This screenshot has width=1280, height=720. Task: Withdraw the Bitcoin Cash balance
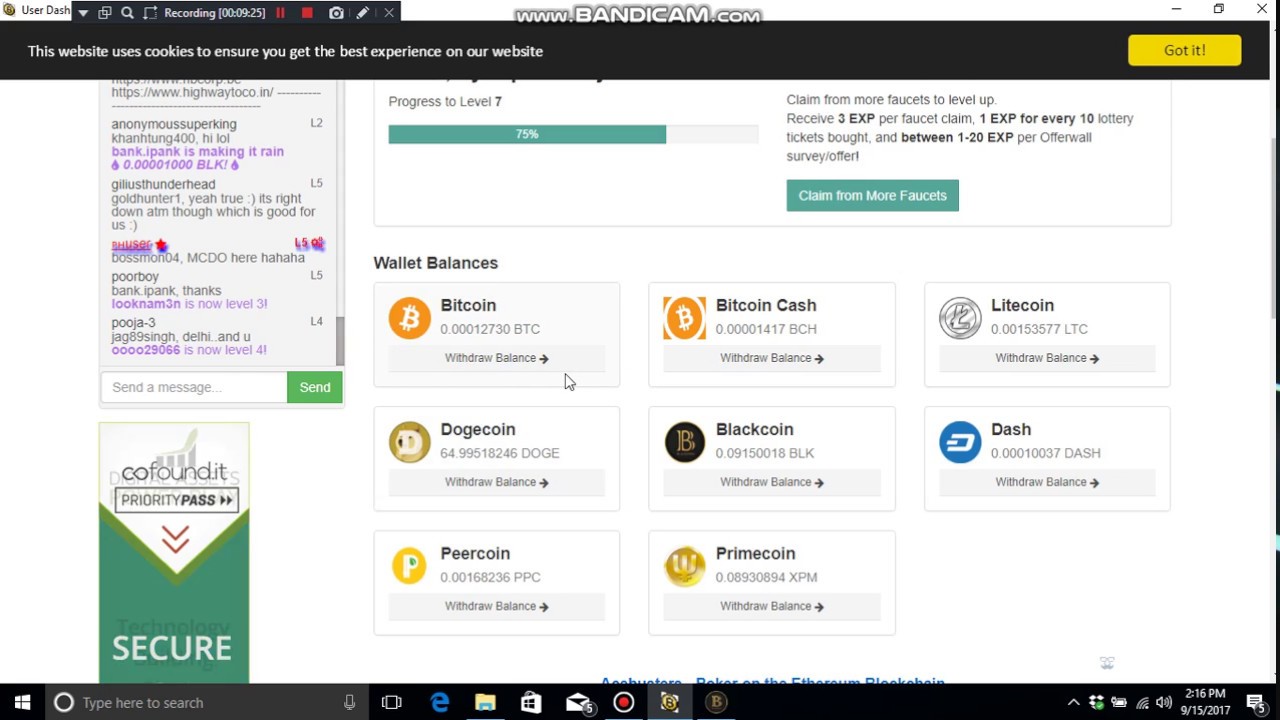click(772, 358)
